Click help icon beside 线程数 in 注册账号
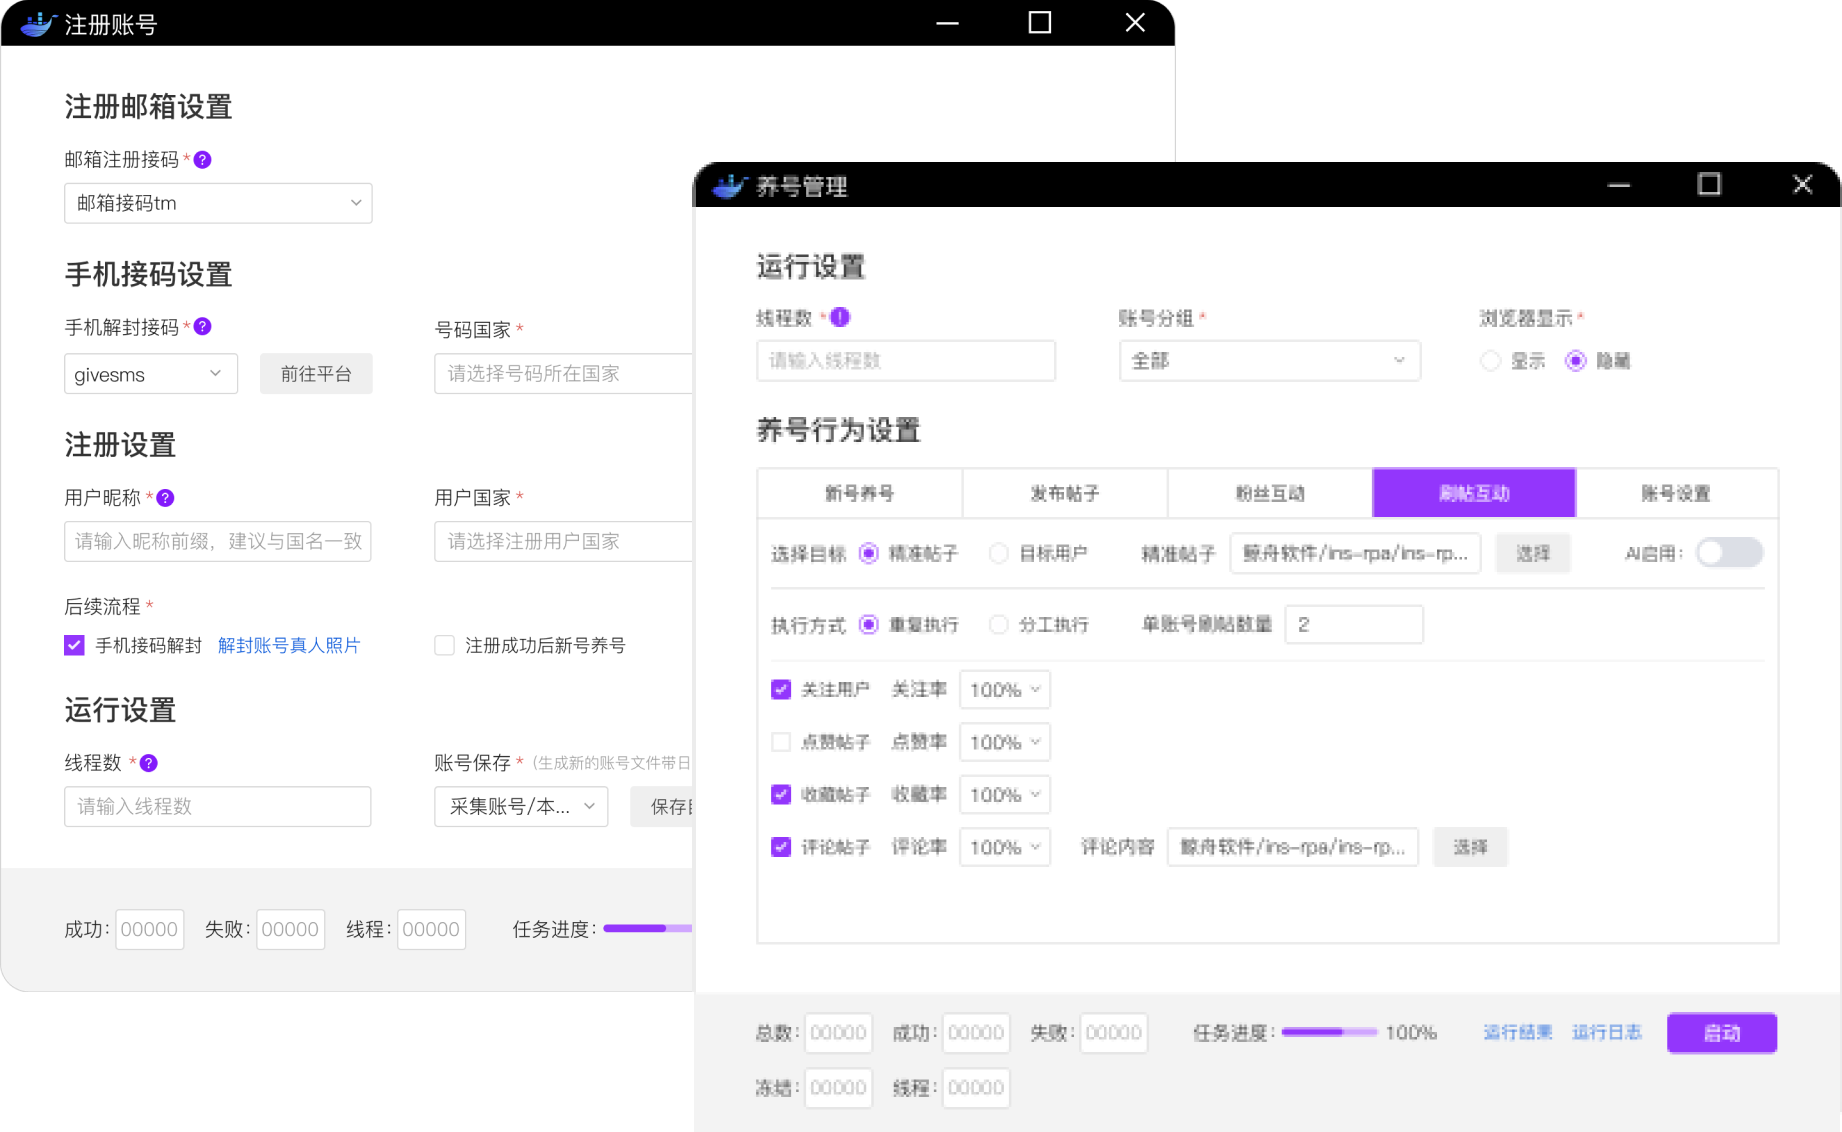This screenshot has height=1132, width=1842. coord(148,763)
